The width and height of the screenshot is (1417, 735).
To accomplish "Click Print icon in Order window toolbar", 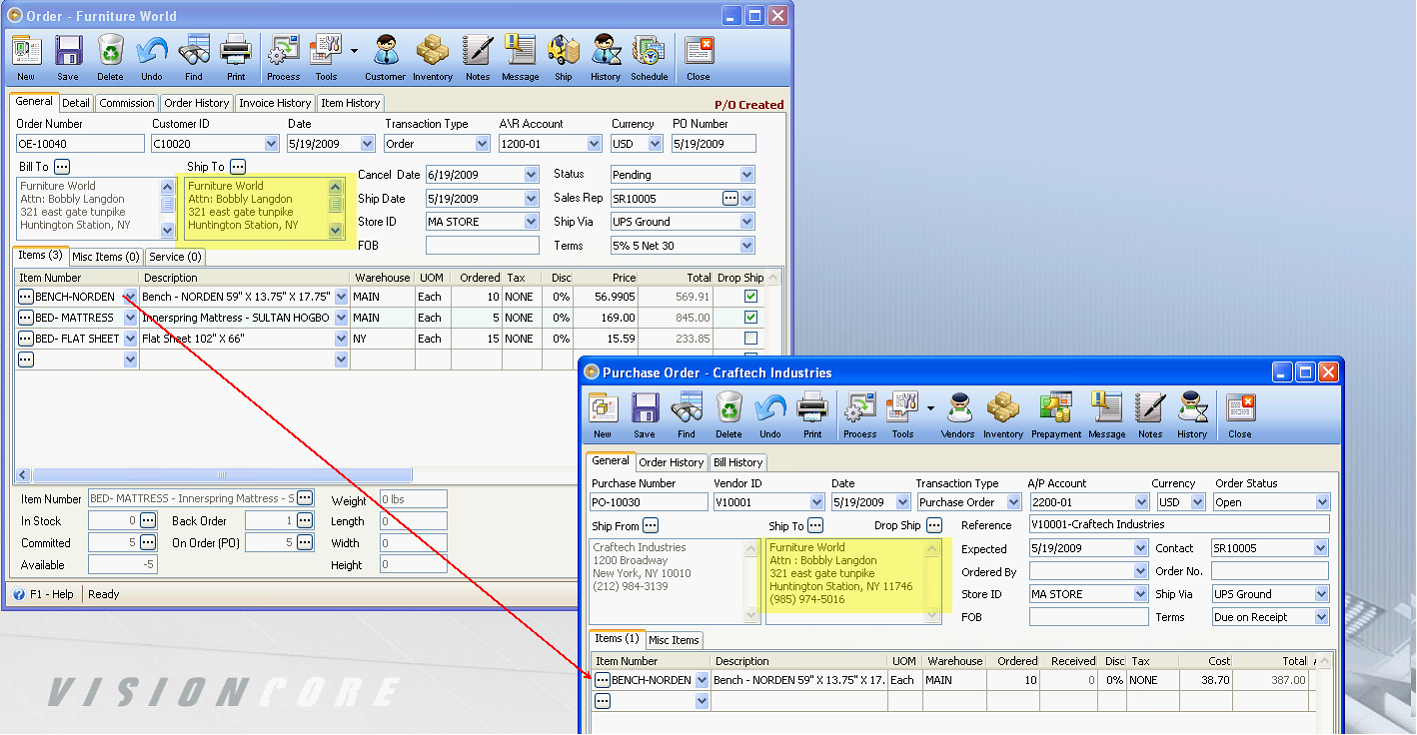I will pyautogui.click(x=236, y=50).
